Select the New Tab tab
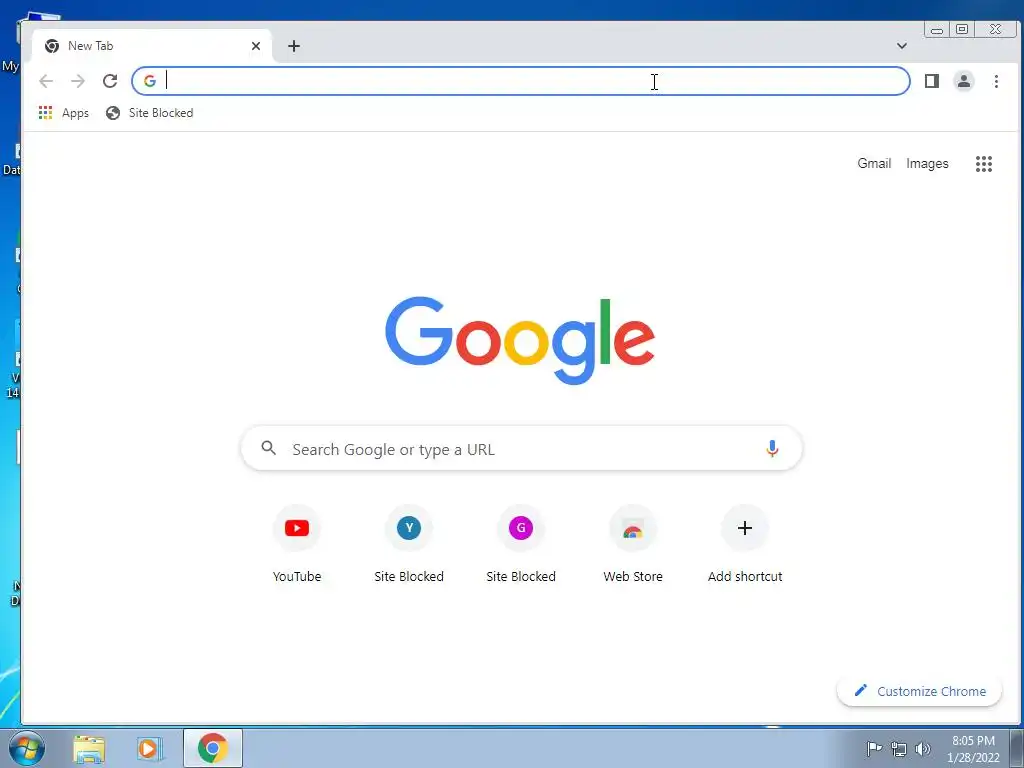Viewport: 1024px width, 768px height. coord(152,46)
